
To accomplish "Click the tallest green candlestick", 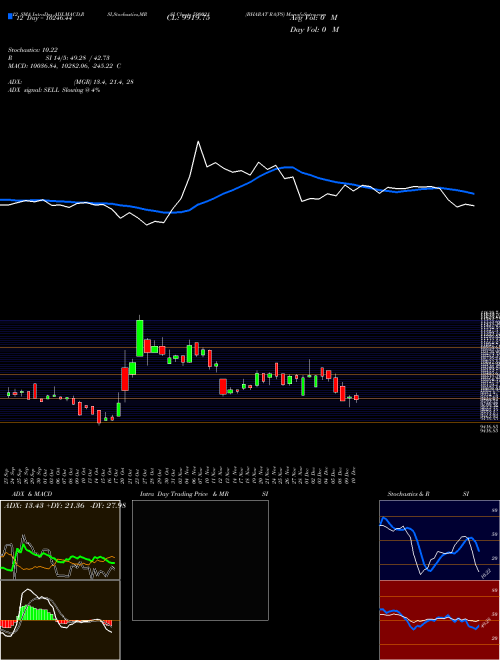I will coord(139,338).
